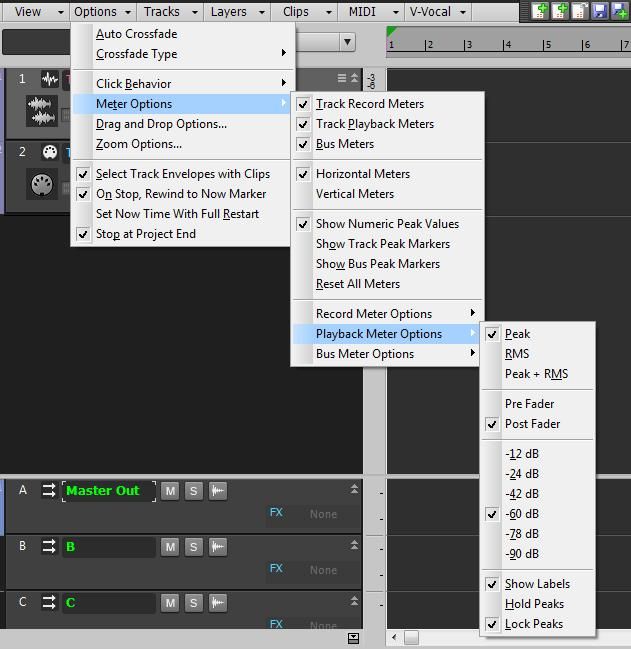
Task: Click the audio waveform icon on track 1
Action: click(x=49, y=79)
